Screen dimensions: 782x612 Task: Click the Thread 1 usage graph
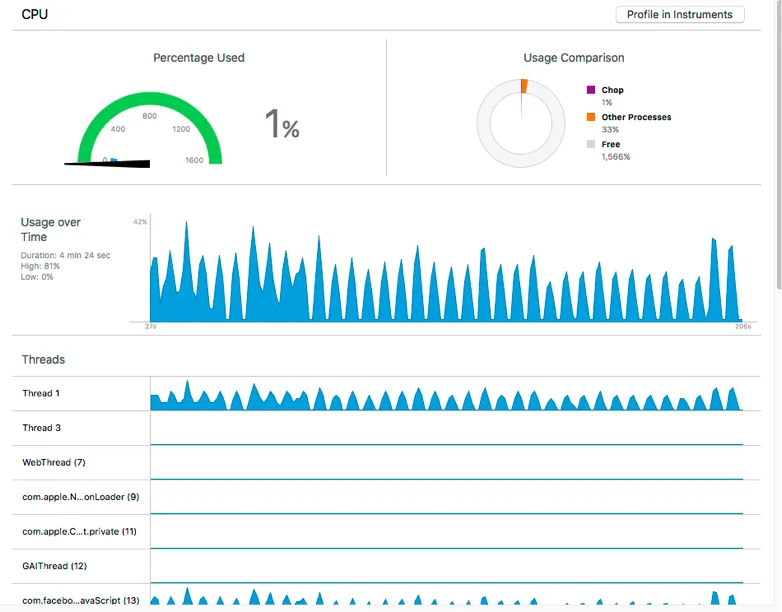pyautogui.click(x=446, y=396)
